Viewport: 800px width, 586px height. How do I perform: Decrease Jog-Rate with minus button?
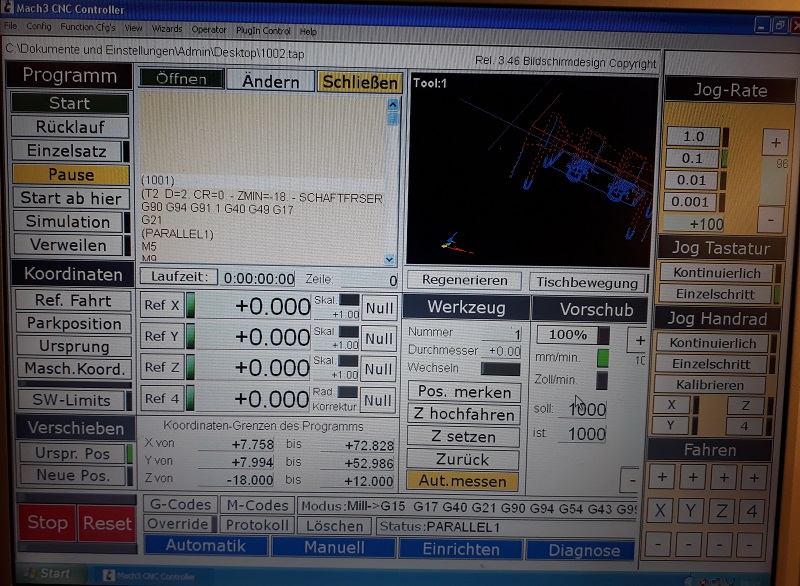pyautogui.click(x=770, y=220)
